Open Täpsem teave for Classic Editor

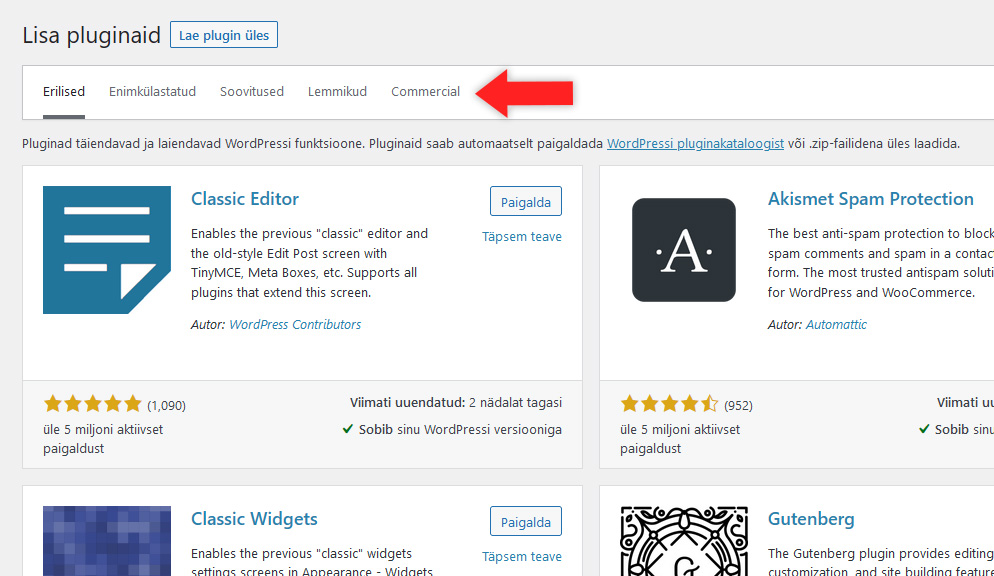[x=522, y=237]
